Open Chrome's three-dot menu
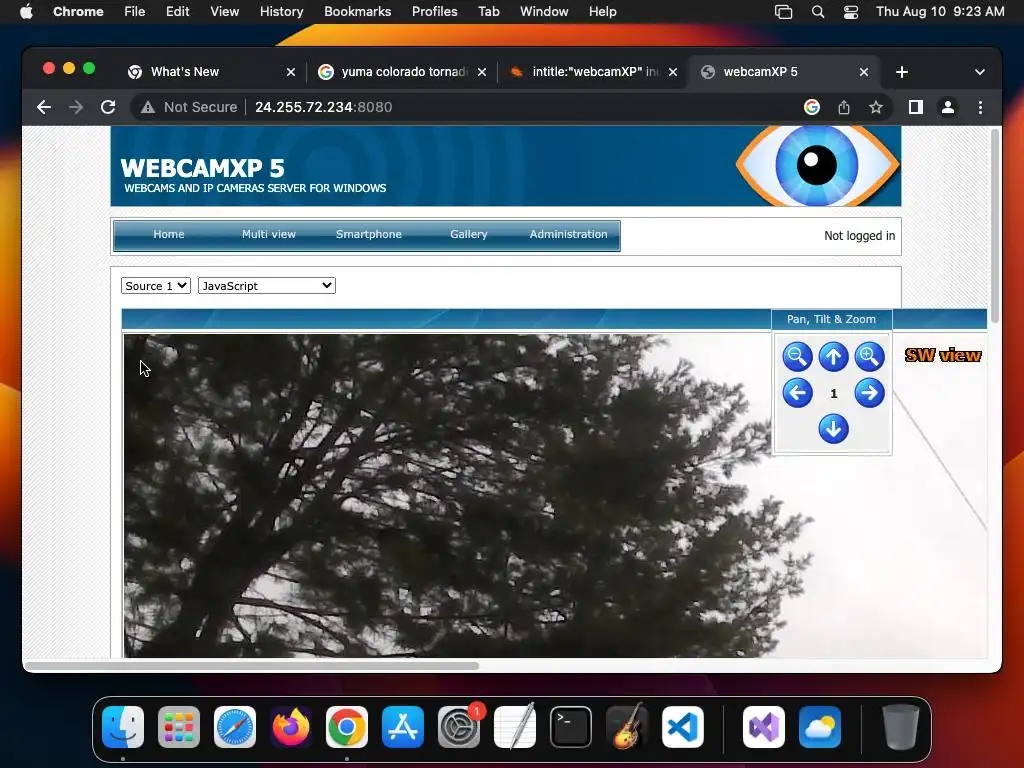Screen dimensions: 1024x768 coord(980,107)
